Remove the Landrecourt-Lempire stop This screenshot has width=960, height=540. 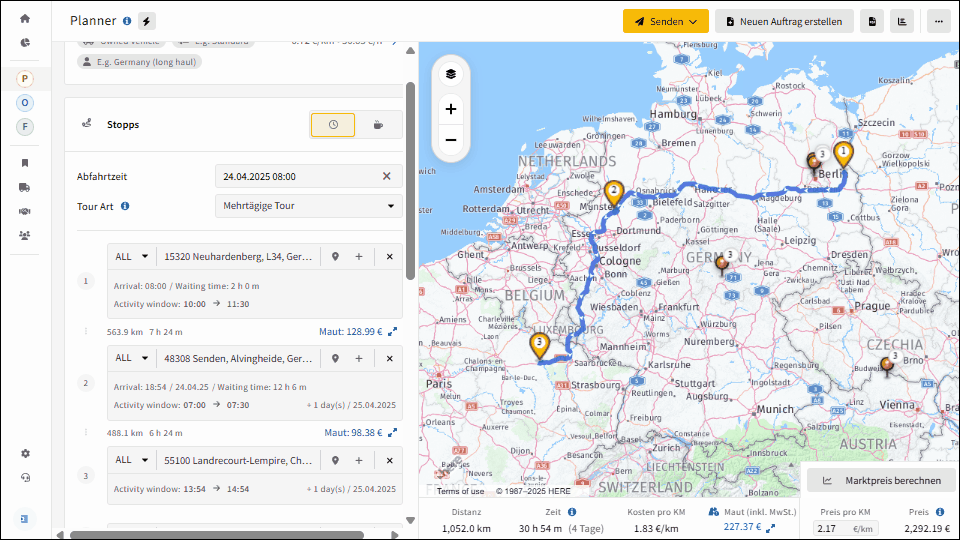389,460
